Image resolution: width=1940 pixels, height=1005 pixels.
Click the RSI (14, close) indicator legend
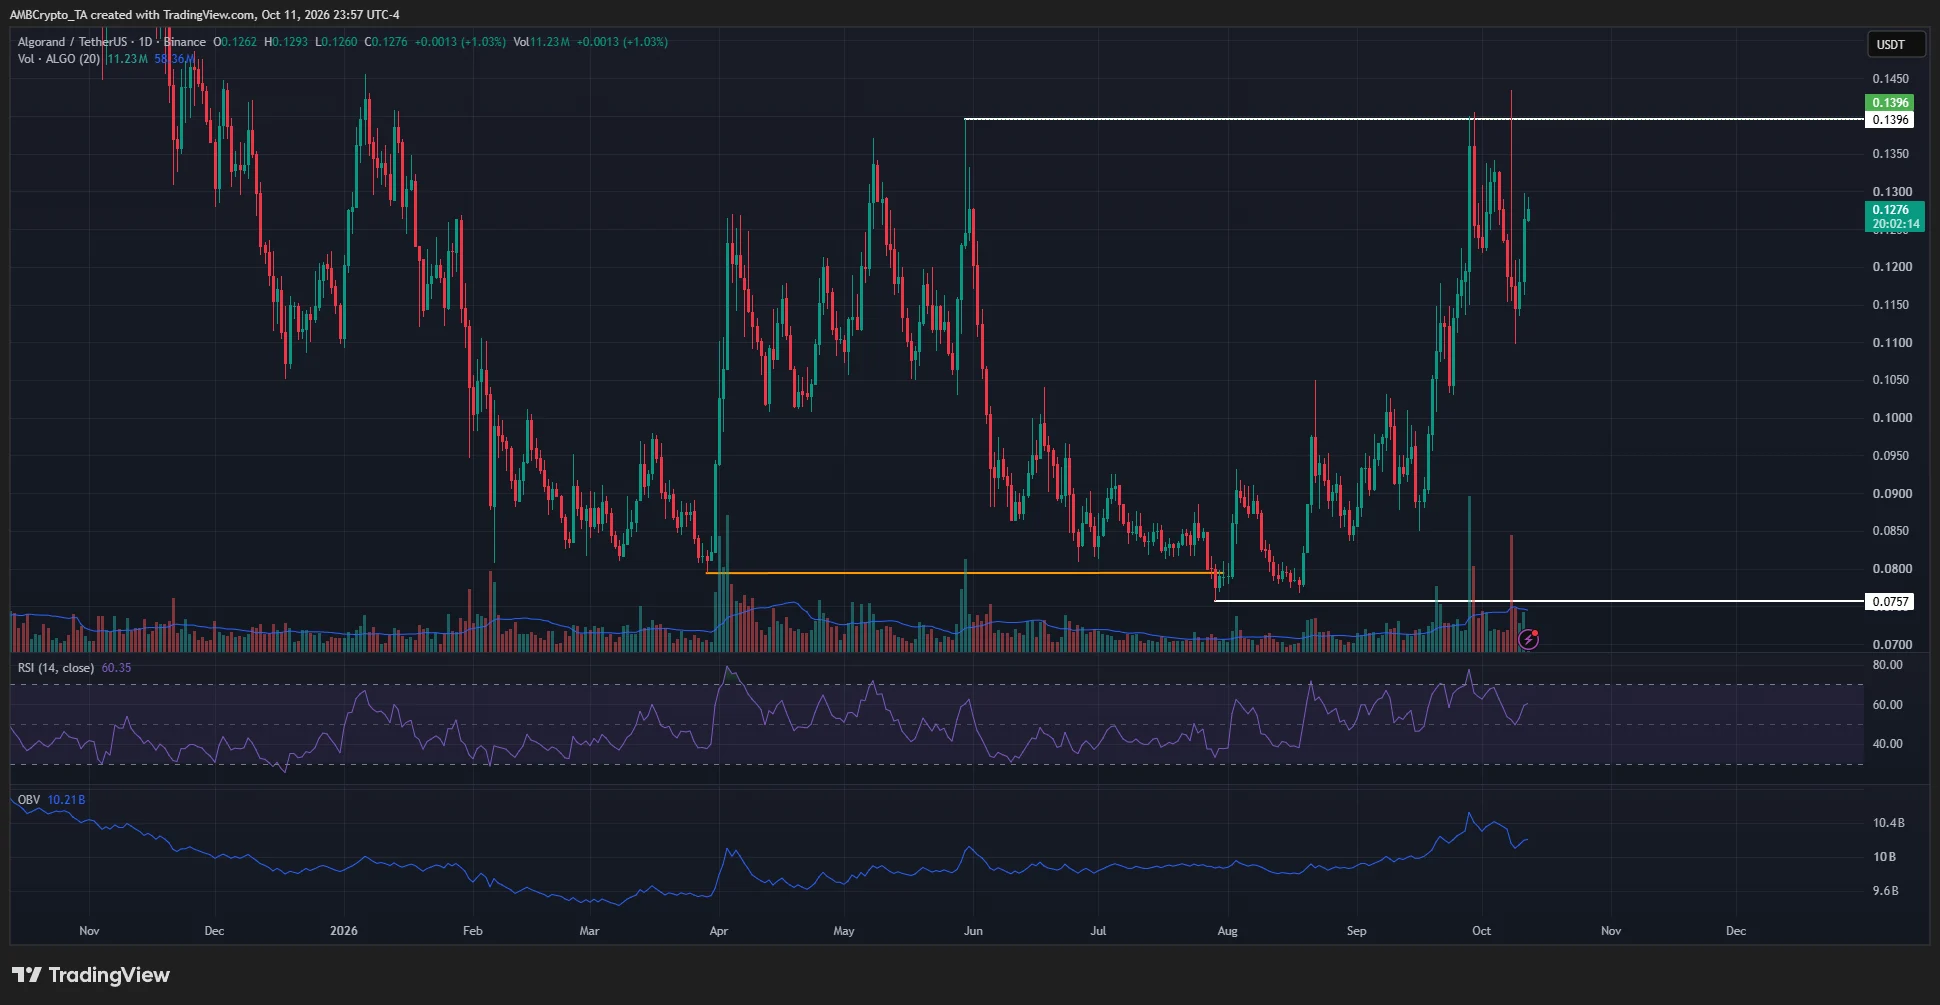coord(56,667)
